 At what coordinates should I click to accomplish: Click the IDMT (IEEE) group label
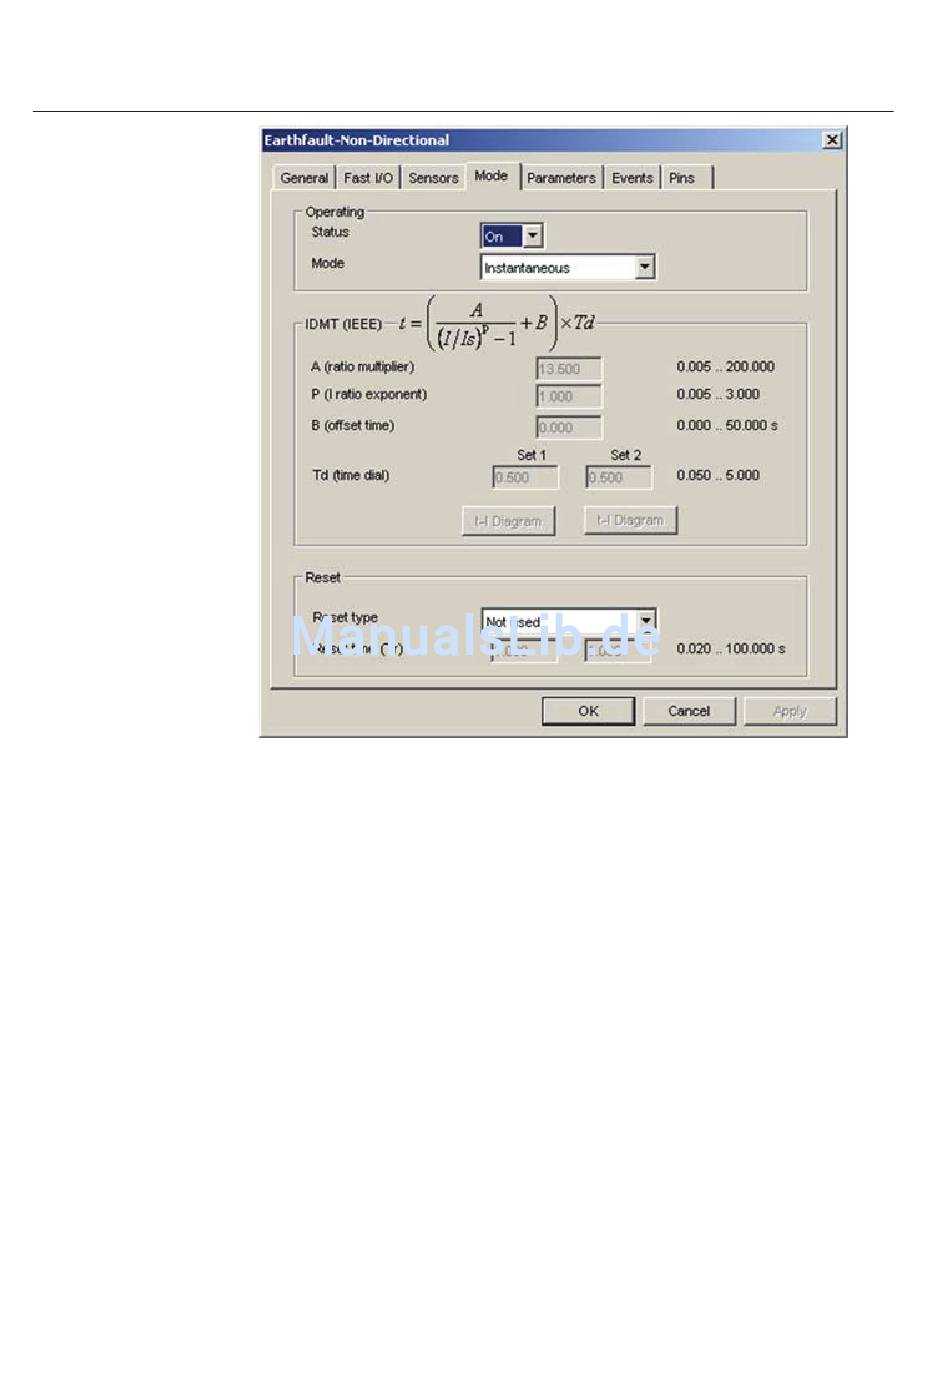click(x=343, y=324)
